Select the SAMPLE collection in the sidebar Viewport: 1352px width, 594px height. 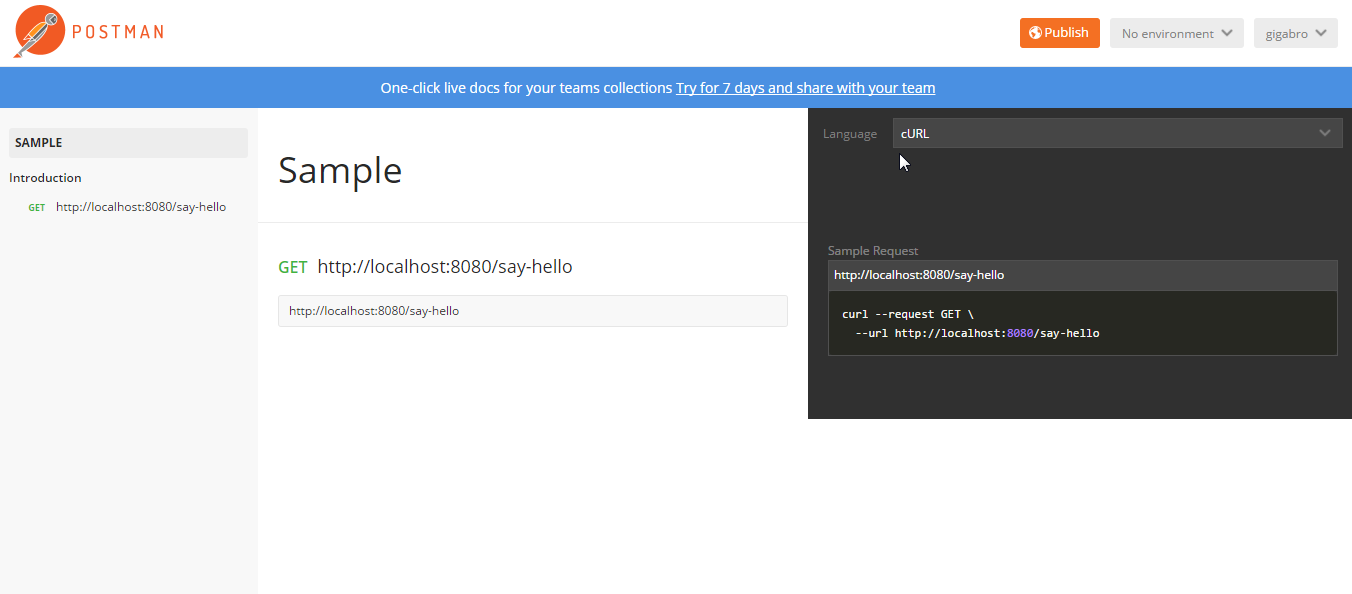click(128, 143)
